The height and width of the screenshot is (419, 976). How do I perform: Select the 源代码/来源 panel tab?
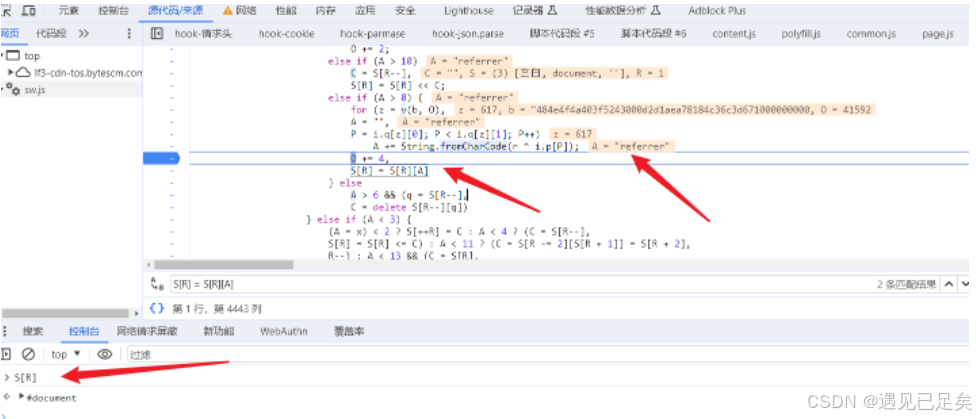pos(175,11)
